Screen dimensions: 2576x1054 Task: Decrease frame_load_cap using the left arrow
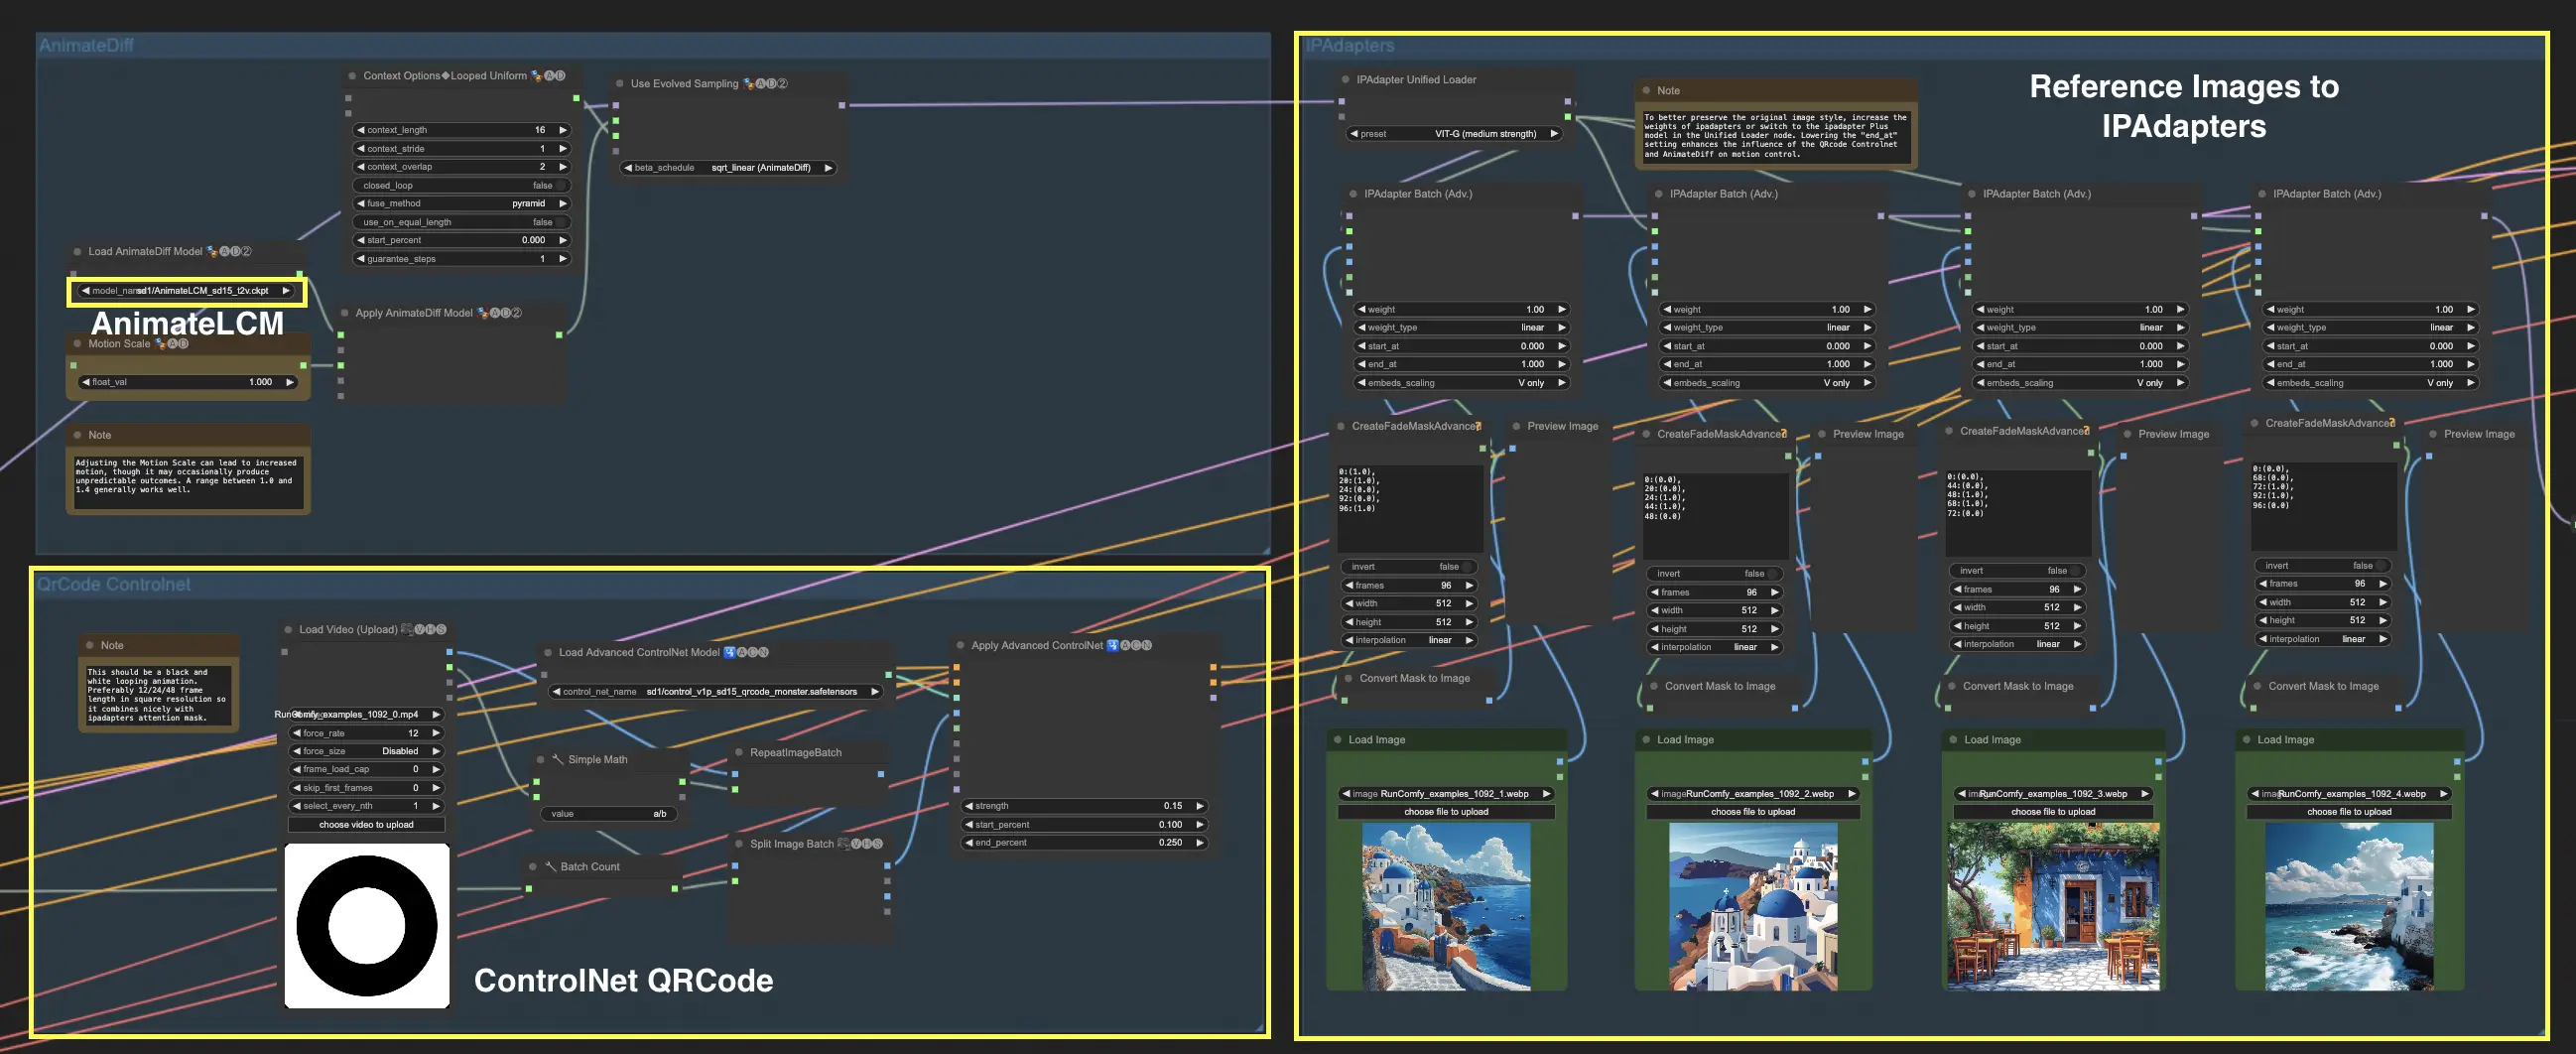point(297,770)
